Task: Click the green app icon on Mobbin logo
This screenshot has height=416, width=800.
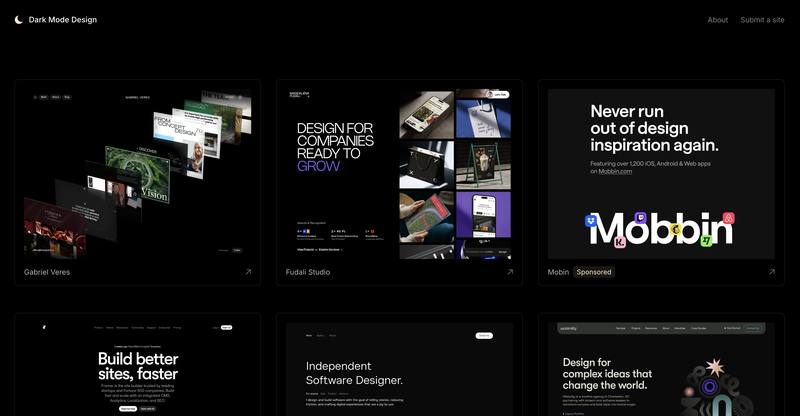Action: [706, 240]
